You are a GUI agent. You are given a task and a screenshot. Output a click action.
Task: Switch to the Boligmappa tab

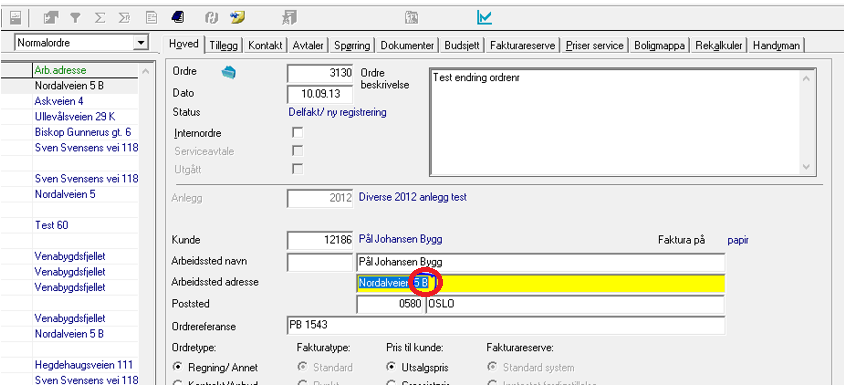[x=659, y=46]
